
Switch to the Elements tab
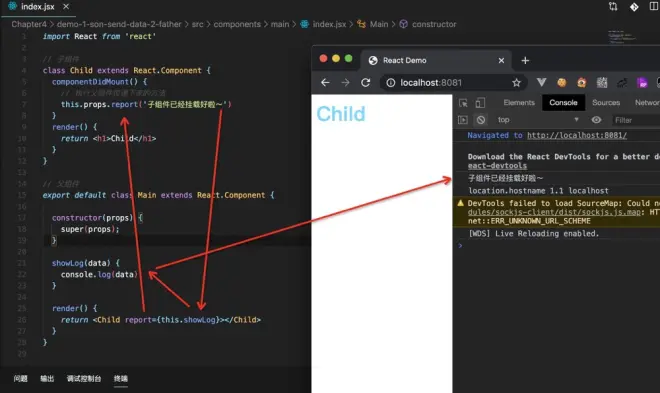pos(519,103)
